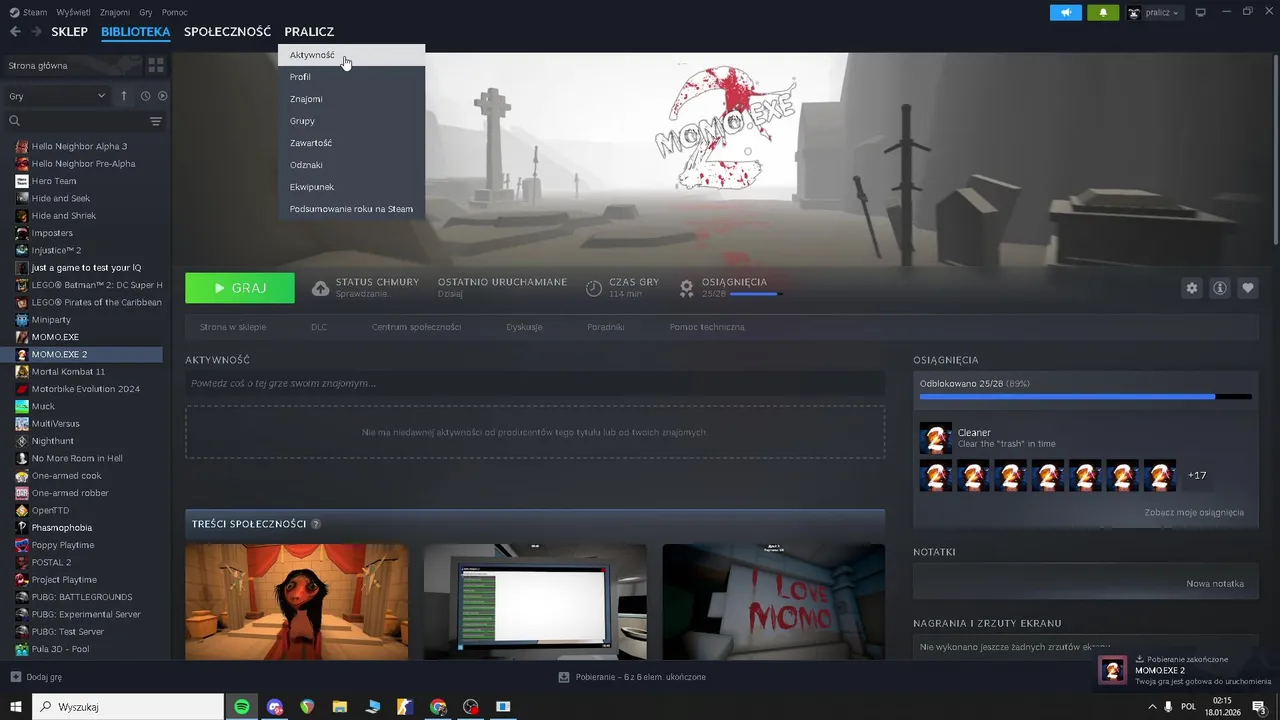The height and width of the screenshot is (720, 1280).
Task: Open File Explorer from the taskbar
Action: [340, 707]
